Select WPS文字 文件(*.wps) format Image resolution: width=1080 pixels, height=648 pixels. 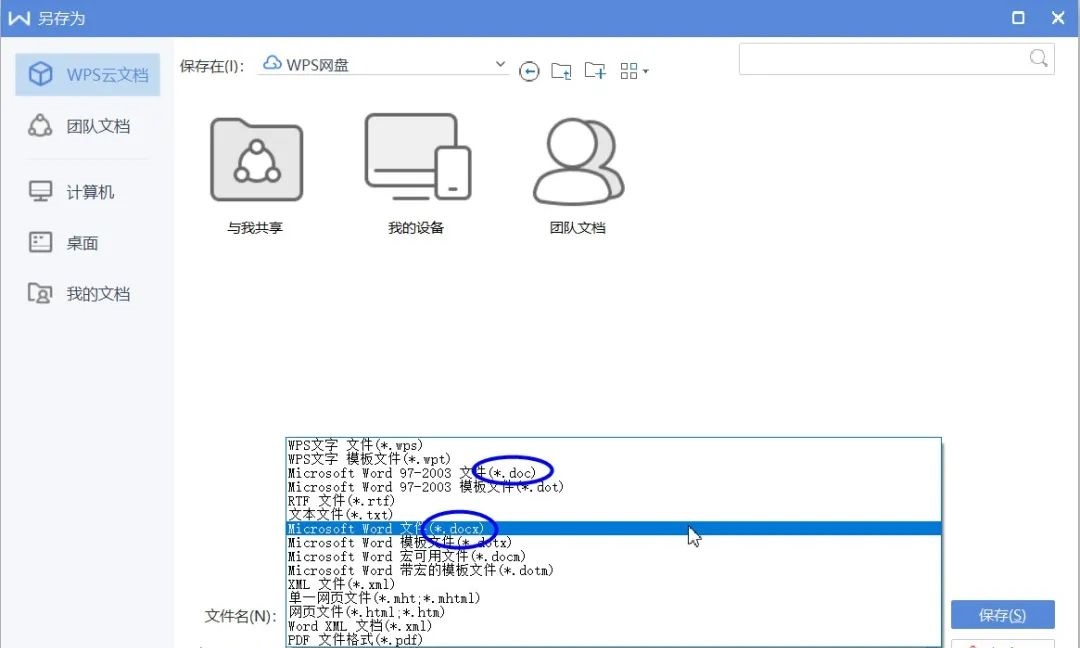tap(613, 446)
